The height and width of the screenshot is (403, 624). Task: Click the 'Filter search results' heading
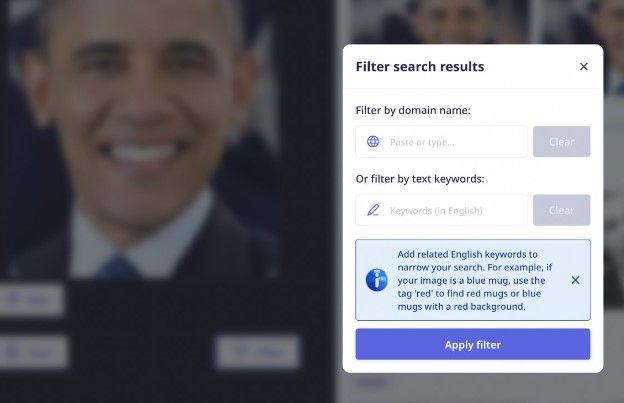point(420,66)
